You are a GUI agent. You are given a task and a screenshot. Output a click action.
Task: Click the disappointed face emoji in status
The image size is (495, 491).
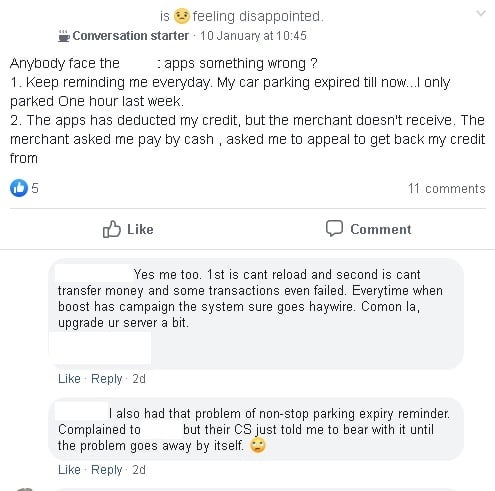point(182,16)
